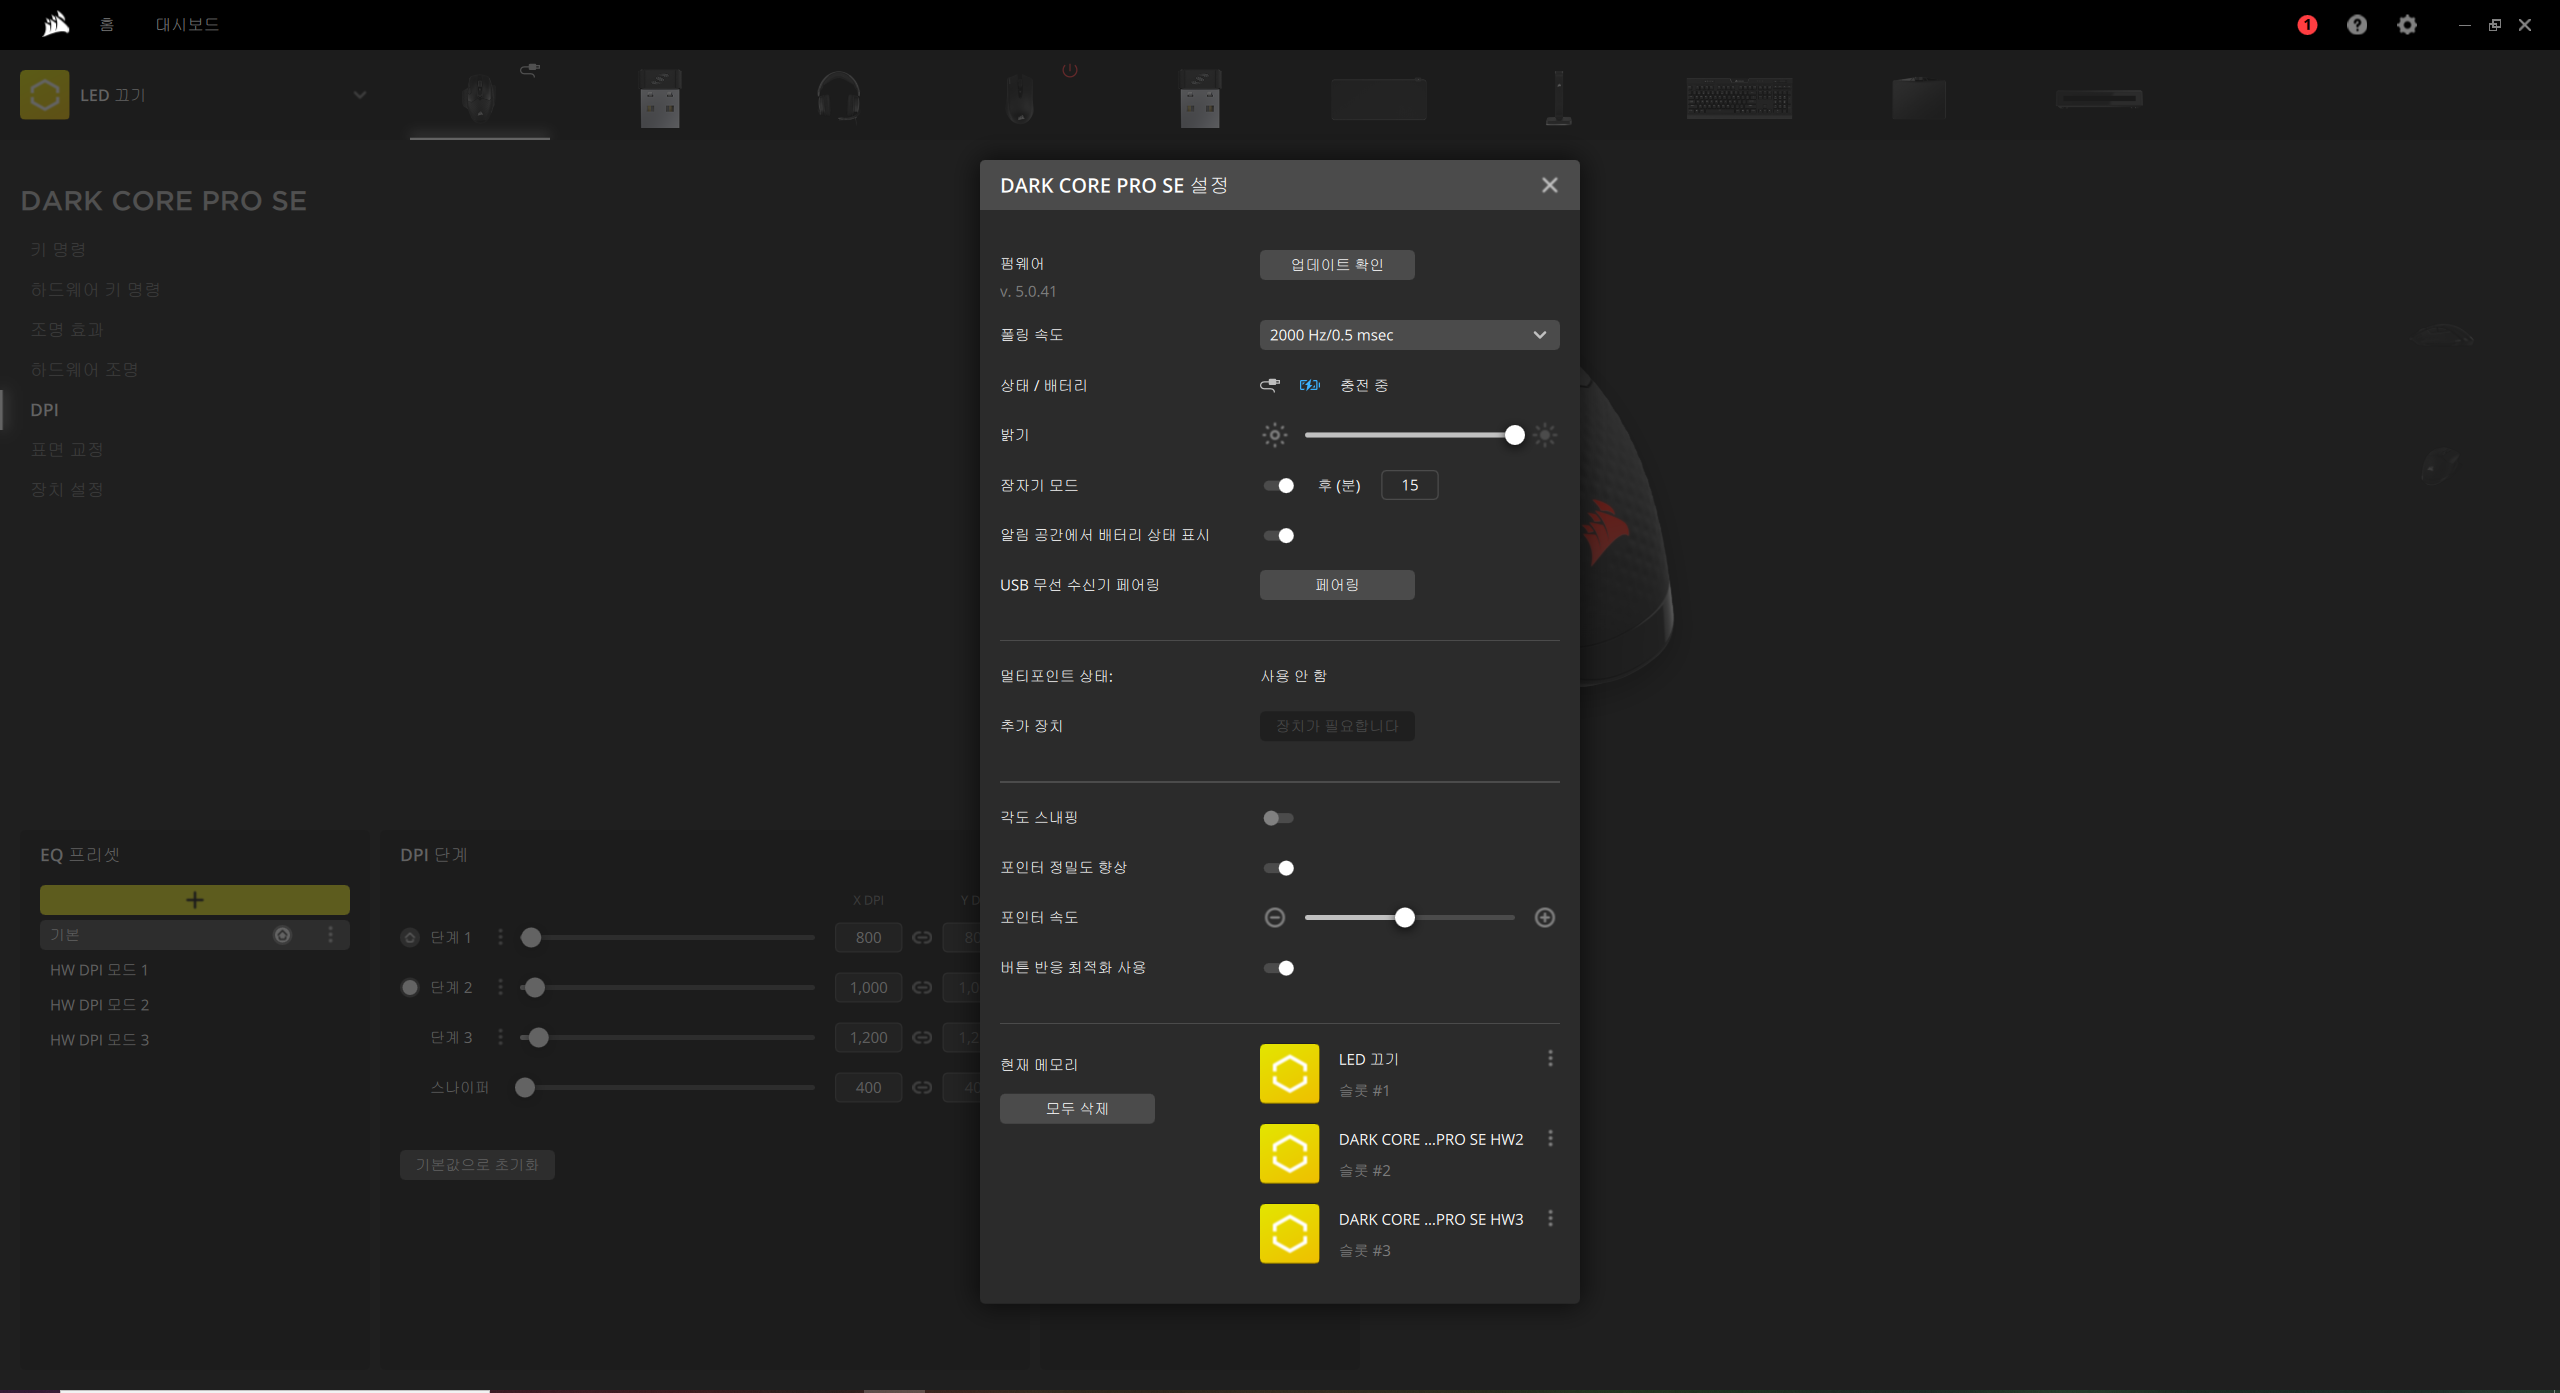Image resolution: width=2560 pixels, height=1393 pixels.
Task: Click the slot #1 yellow profile icon
Action: point(1289,1074)
